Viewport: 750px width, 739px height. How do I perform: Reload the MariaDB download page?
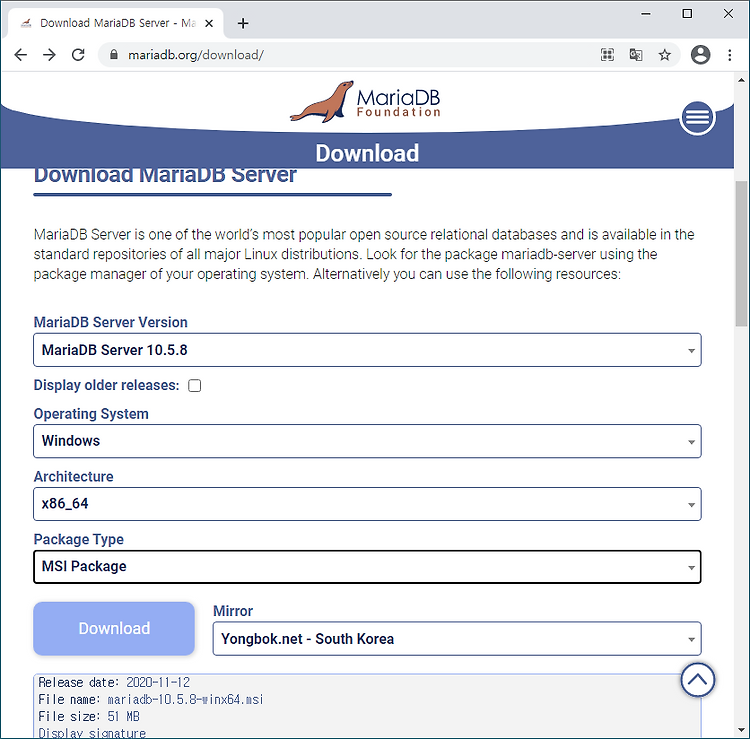[78, 55]
